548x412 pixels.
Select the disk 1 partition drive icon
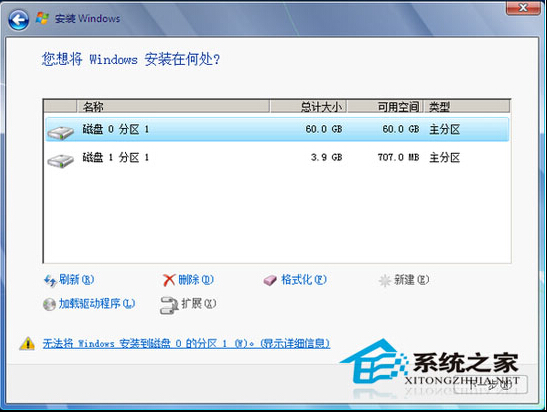coord(60,161)
